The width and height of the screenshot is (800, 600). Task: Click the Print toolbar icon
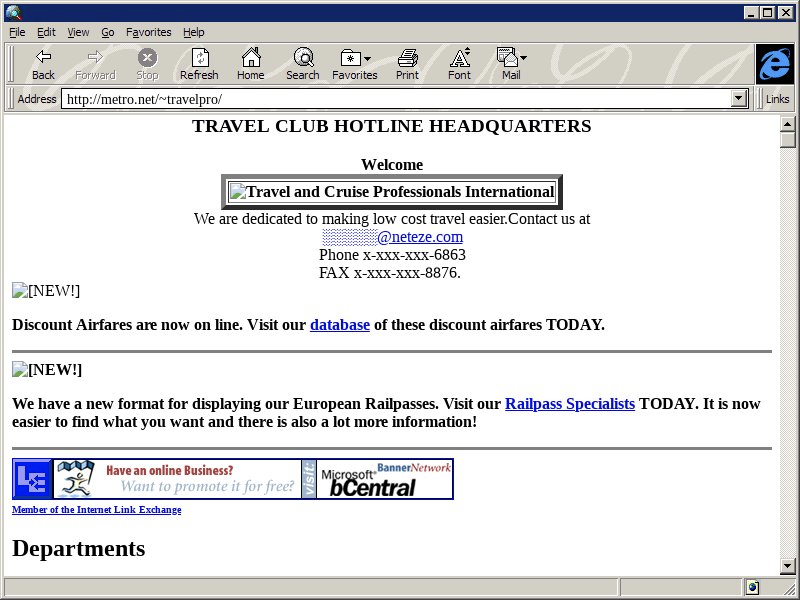tap(407, 64)
